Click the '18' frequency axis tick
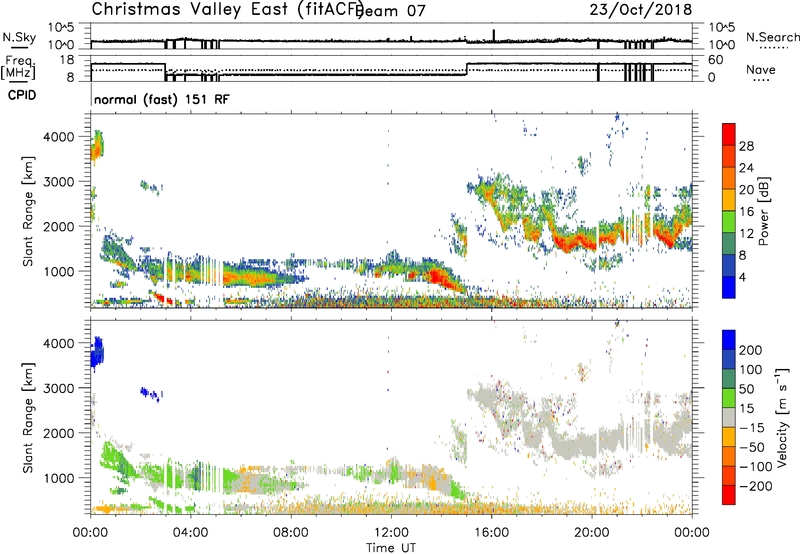Screen dimensions: 800x554 [x=67, y=60]
